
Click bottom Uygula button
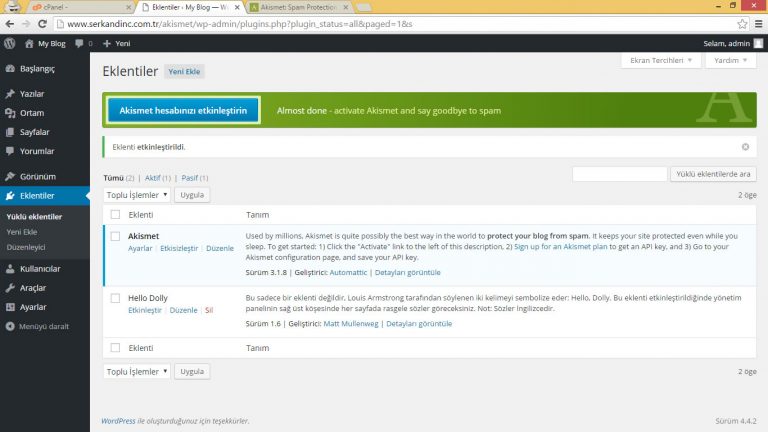[192, 371]
